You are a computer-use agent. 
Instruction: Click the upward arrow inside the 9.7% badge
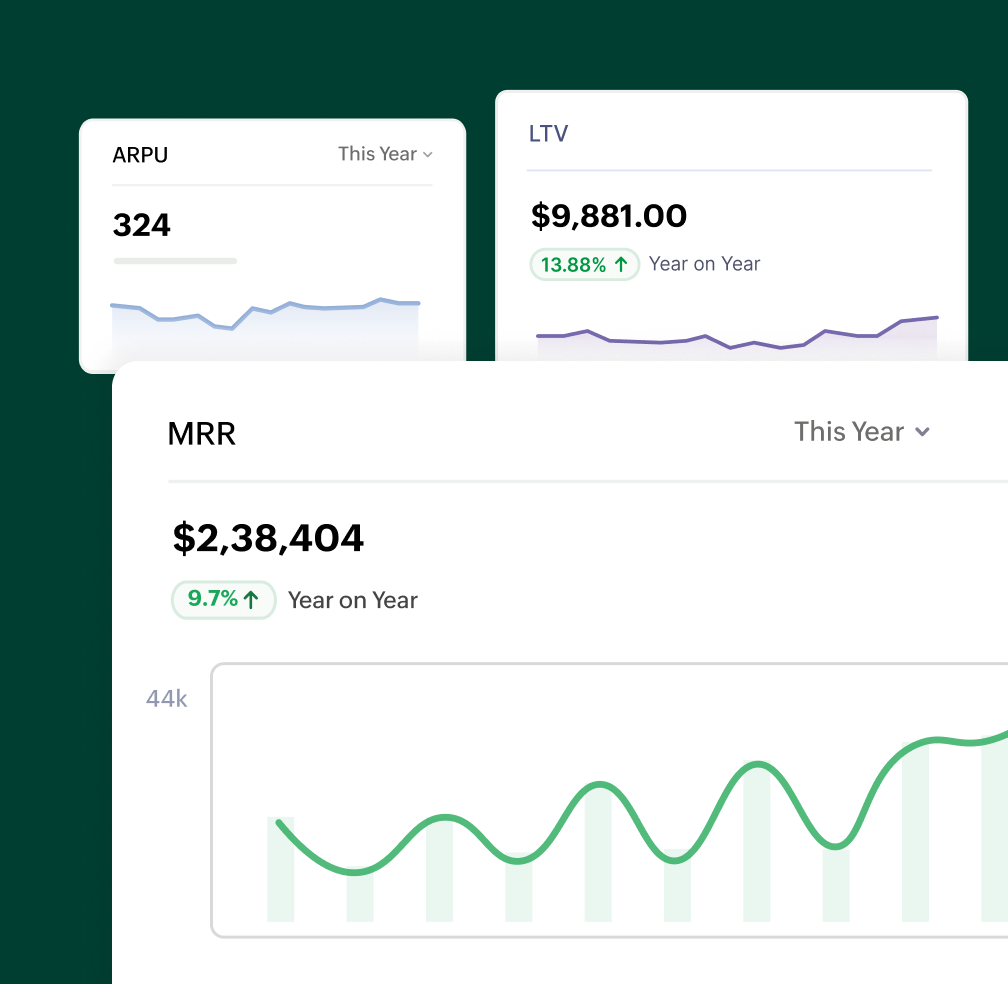pyautogui.click(x=250, y=600)
